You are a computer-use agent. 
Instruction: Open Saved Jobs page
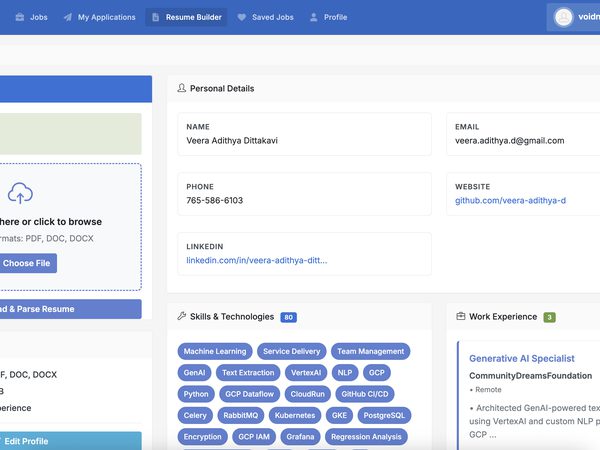tap(265, 17)
